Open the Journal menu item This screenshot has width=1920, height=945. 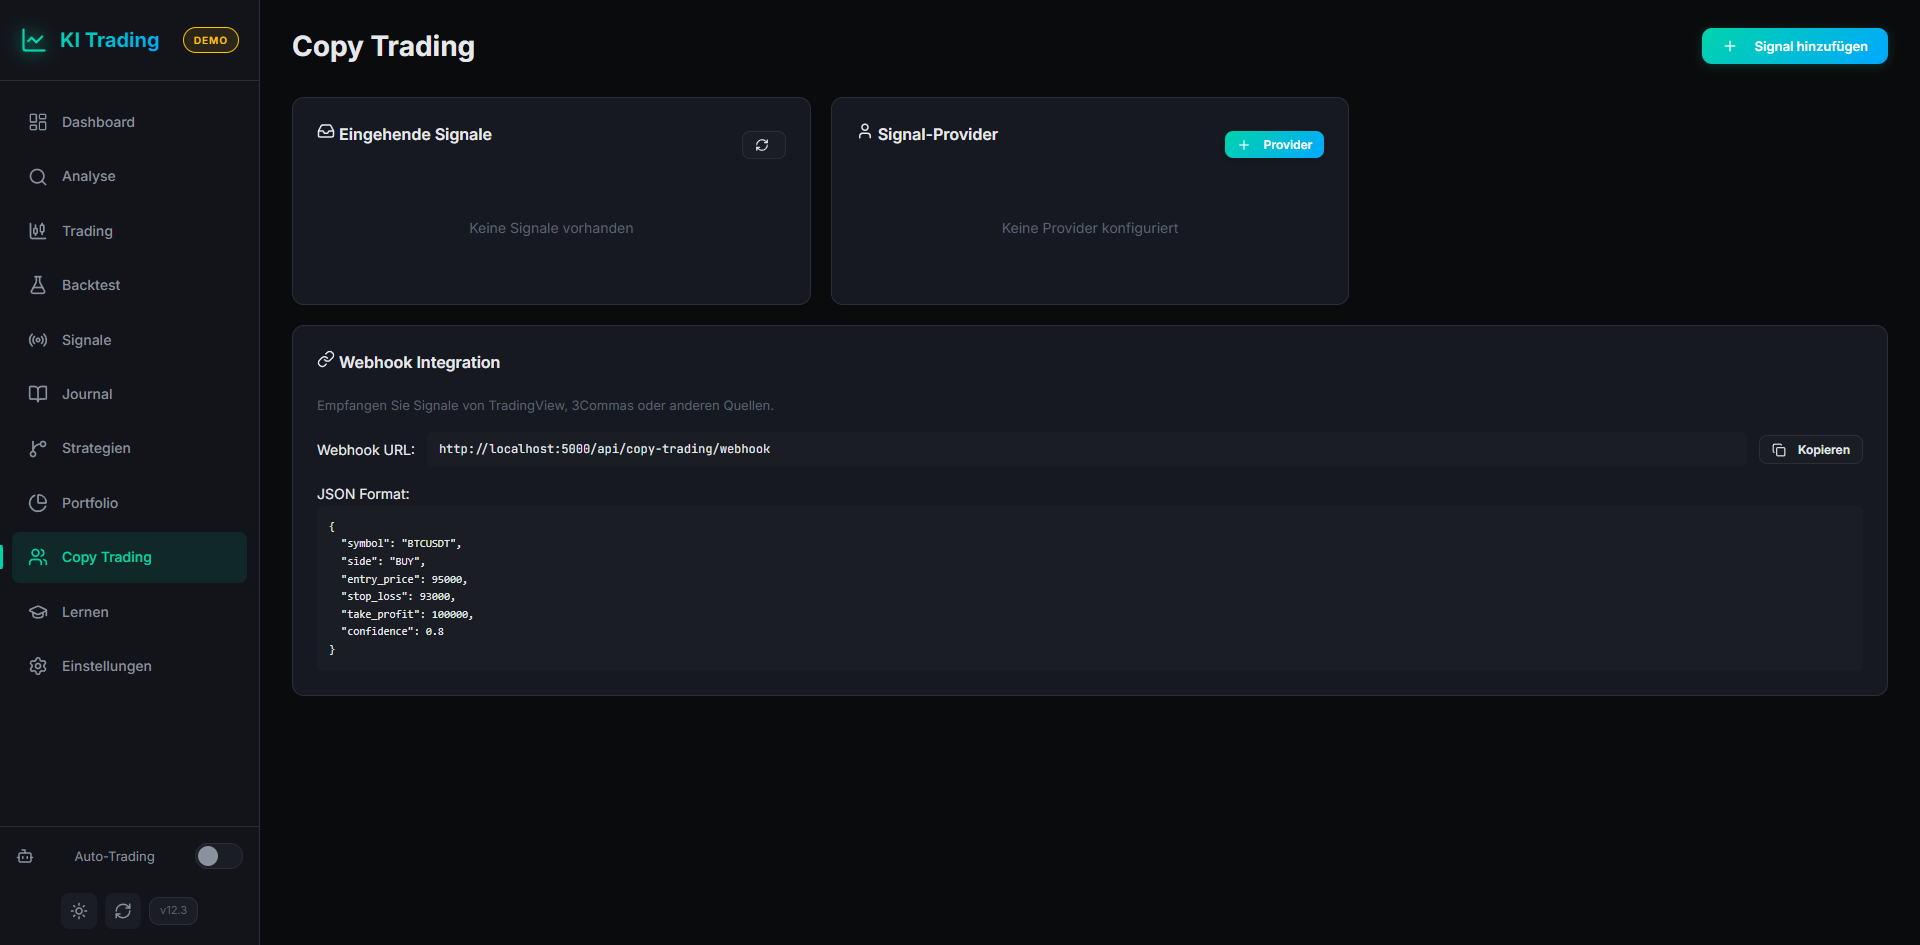pyautogui.click(x=87, y=394)
